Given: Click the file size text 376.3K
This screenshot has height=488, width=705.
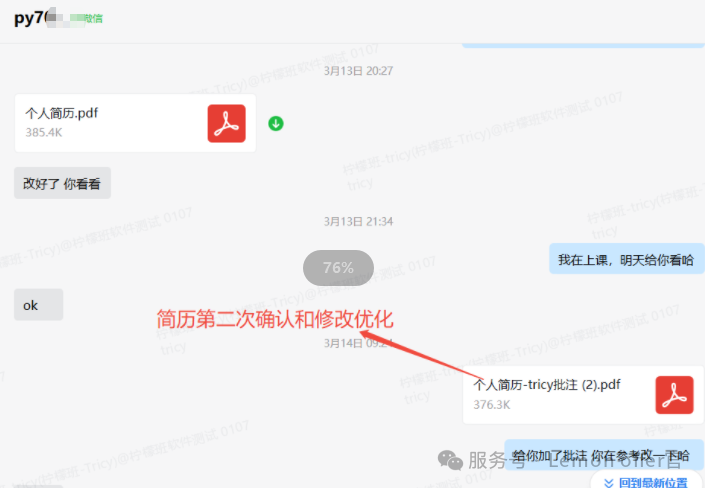Looking at the screenshot, I should (491, 405).
